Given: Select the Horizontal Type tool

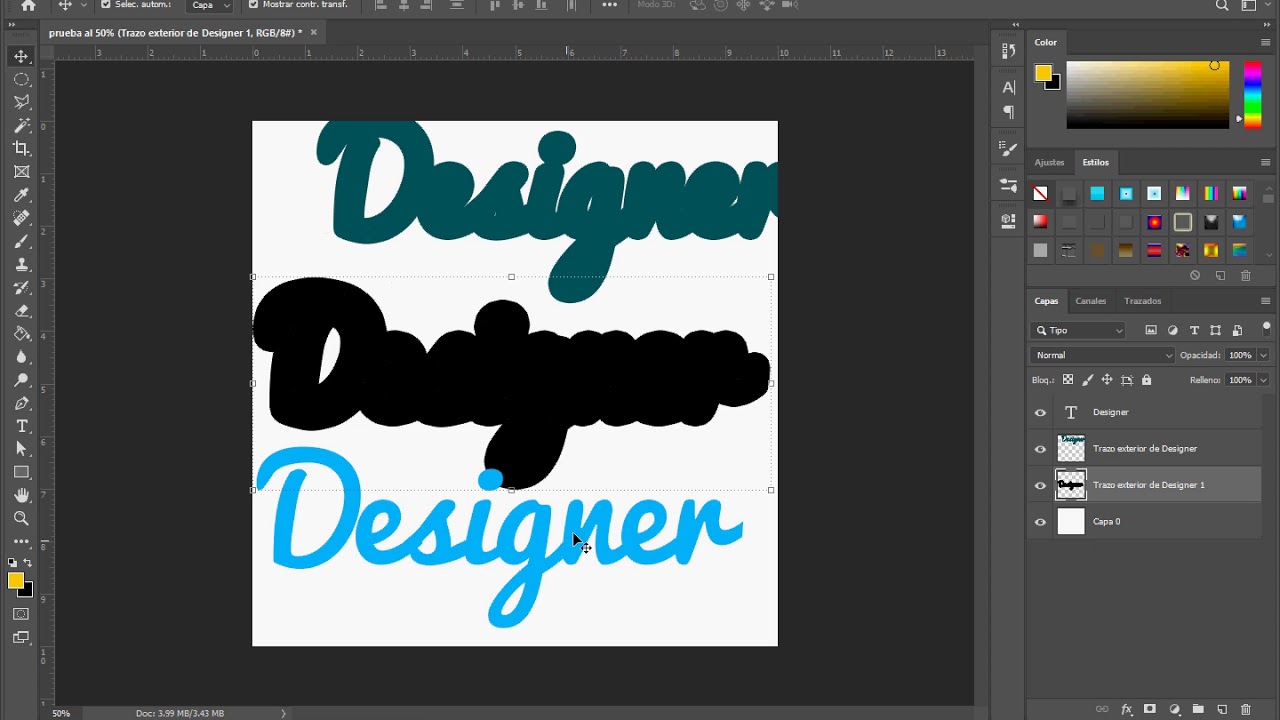Looking at the screenshot, I should click(x=21, y=427).
